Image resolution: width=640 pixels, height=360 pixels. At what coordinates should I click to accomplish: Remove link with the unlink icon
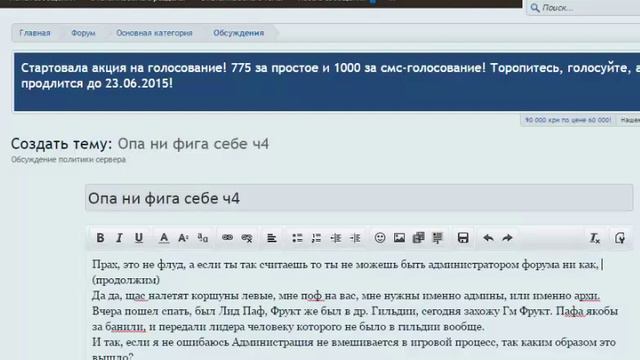(247, 238)
